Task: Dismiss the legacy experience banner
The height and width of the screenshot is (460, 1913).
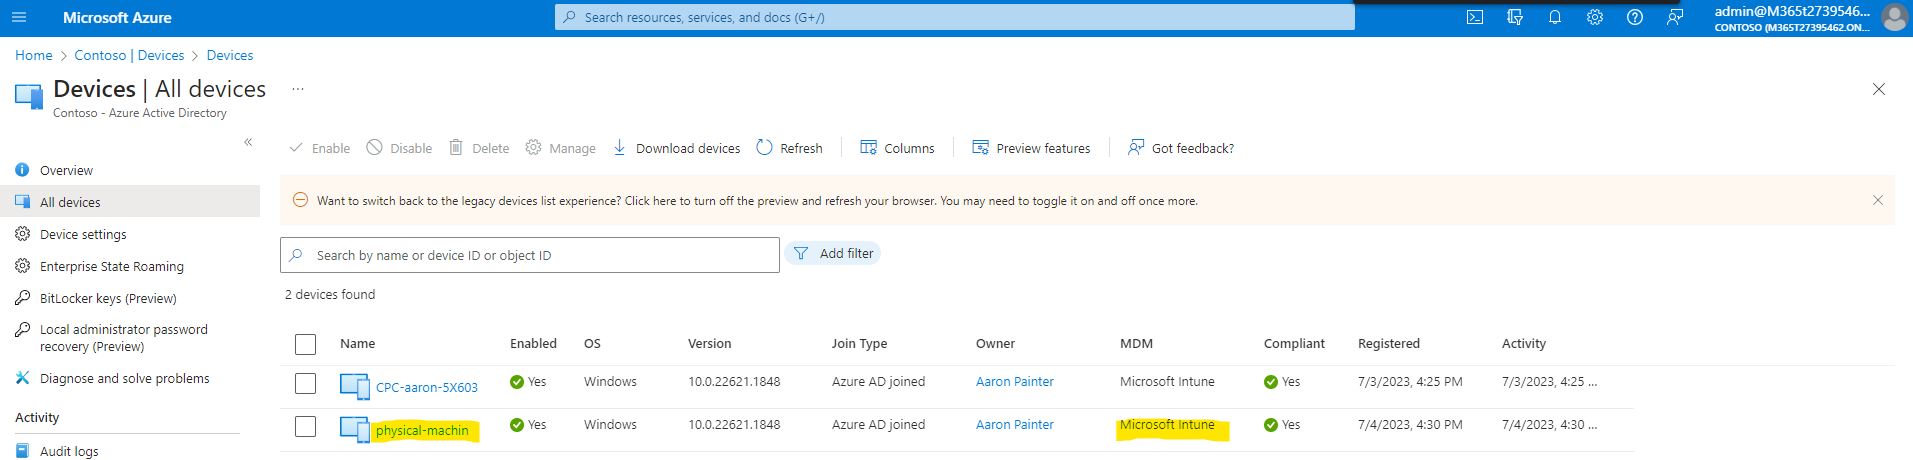Action: pos(1878,200)
